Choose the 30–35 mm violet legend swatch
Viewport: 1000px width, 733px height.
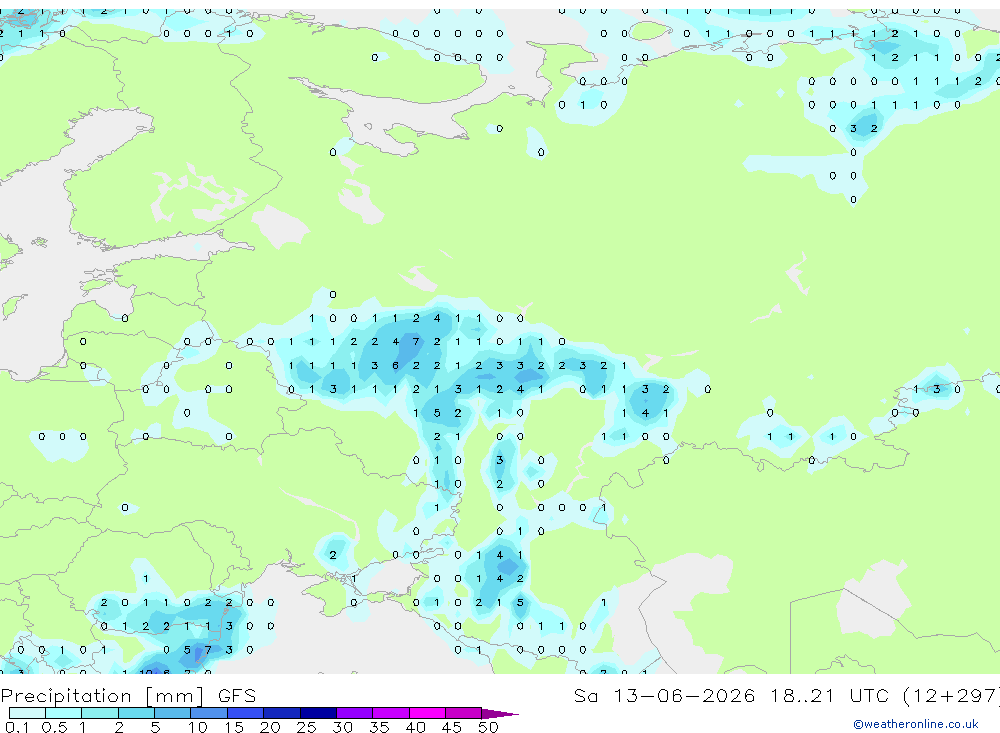point(355,713)
